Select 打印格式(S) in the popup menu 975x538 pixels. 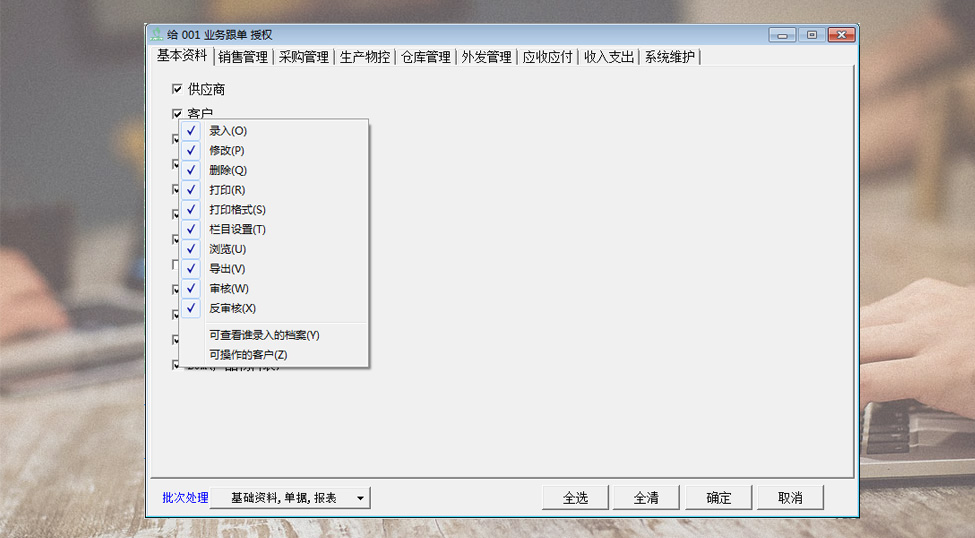tap(237, 210)
